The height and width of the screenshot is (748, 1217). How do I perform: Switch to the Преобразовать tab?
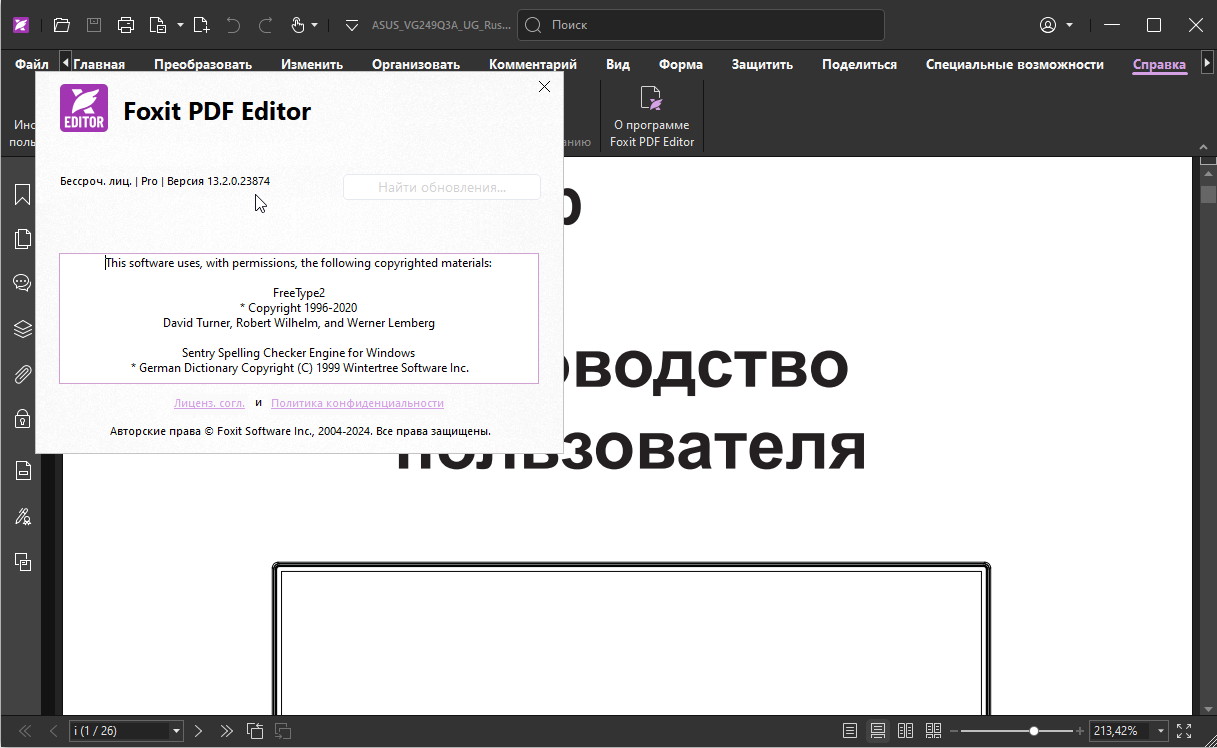point(203,64)
